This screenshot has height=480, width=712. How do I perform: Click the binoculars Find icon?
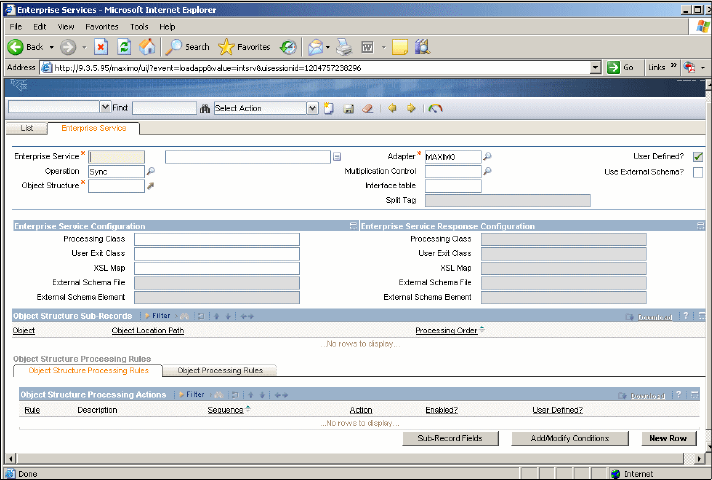(205, 108)
